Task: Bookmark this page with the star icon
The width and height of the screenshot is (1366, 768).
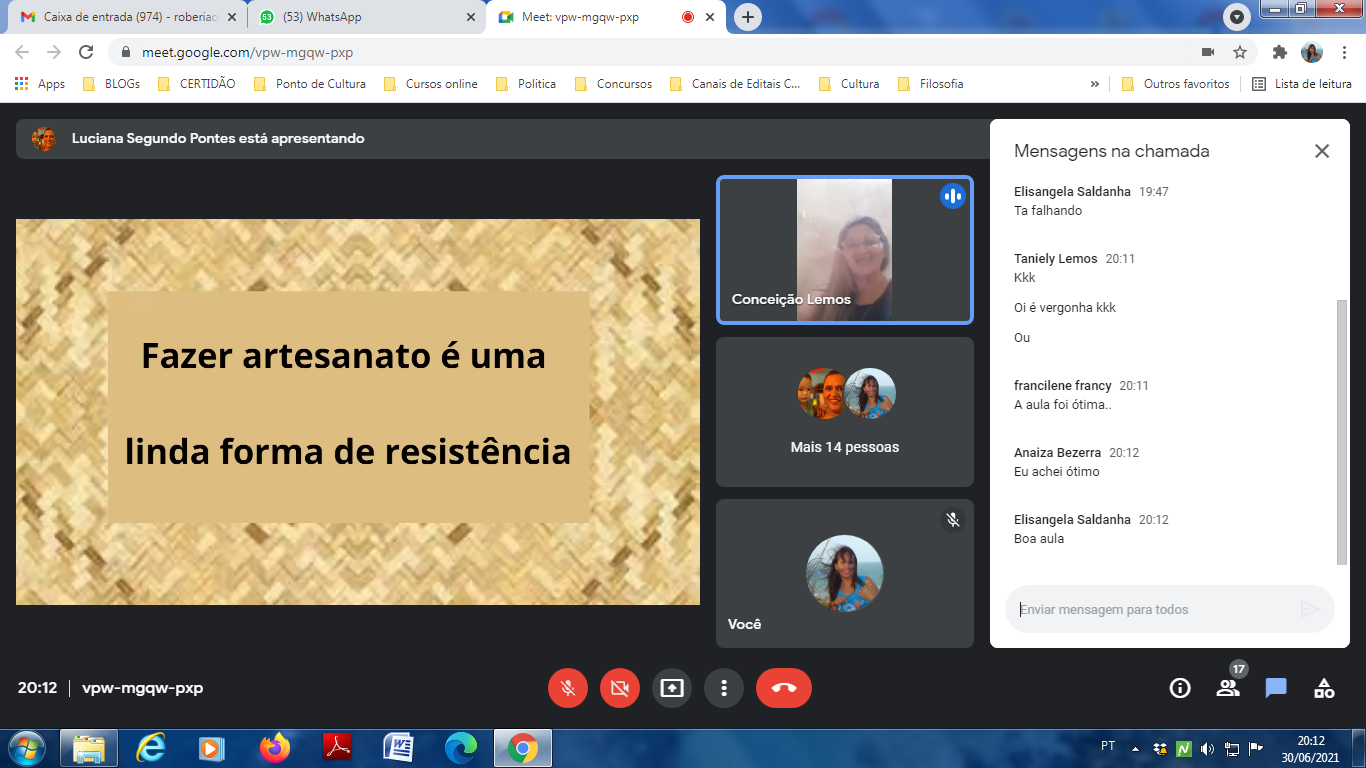Action: pyautogui.click(x=1240, y=52)
